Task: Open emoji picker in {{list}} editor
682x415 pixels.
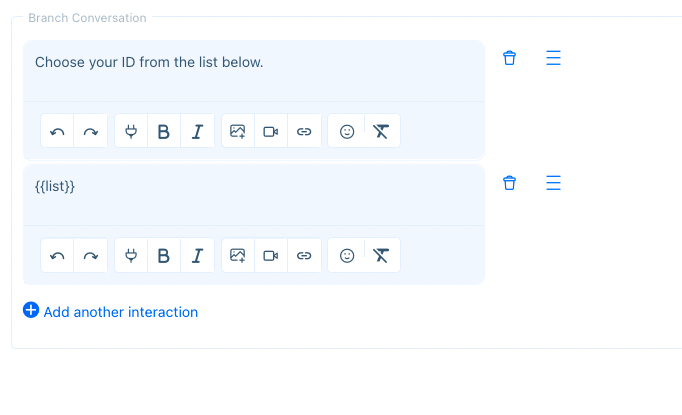Action: pyautogui.click(x=347, y=255)
